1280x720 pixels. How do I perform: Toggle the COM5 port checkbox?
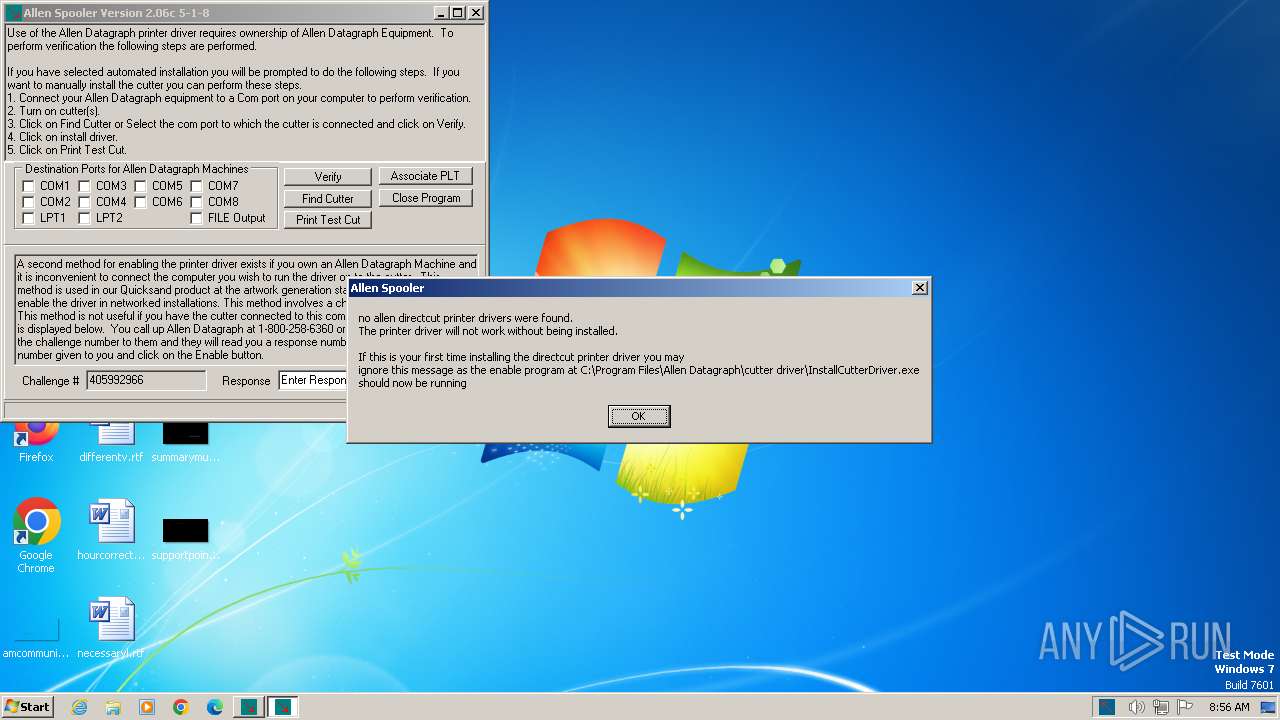click(x=140, y=186)
